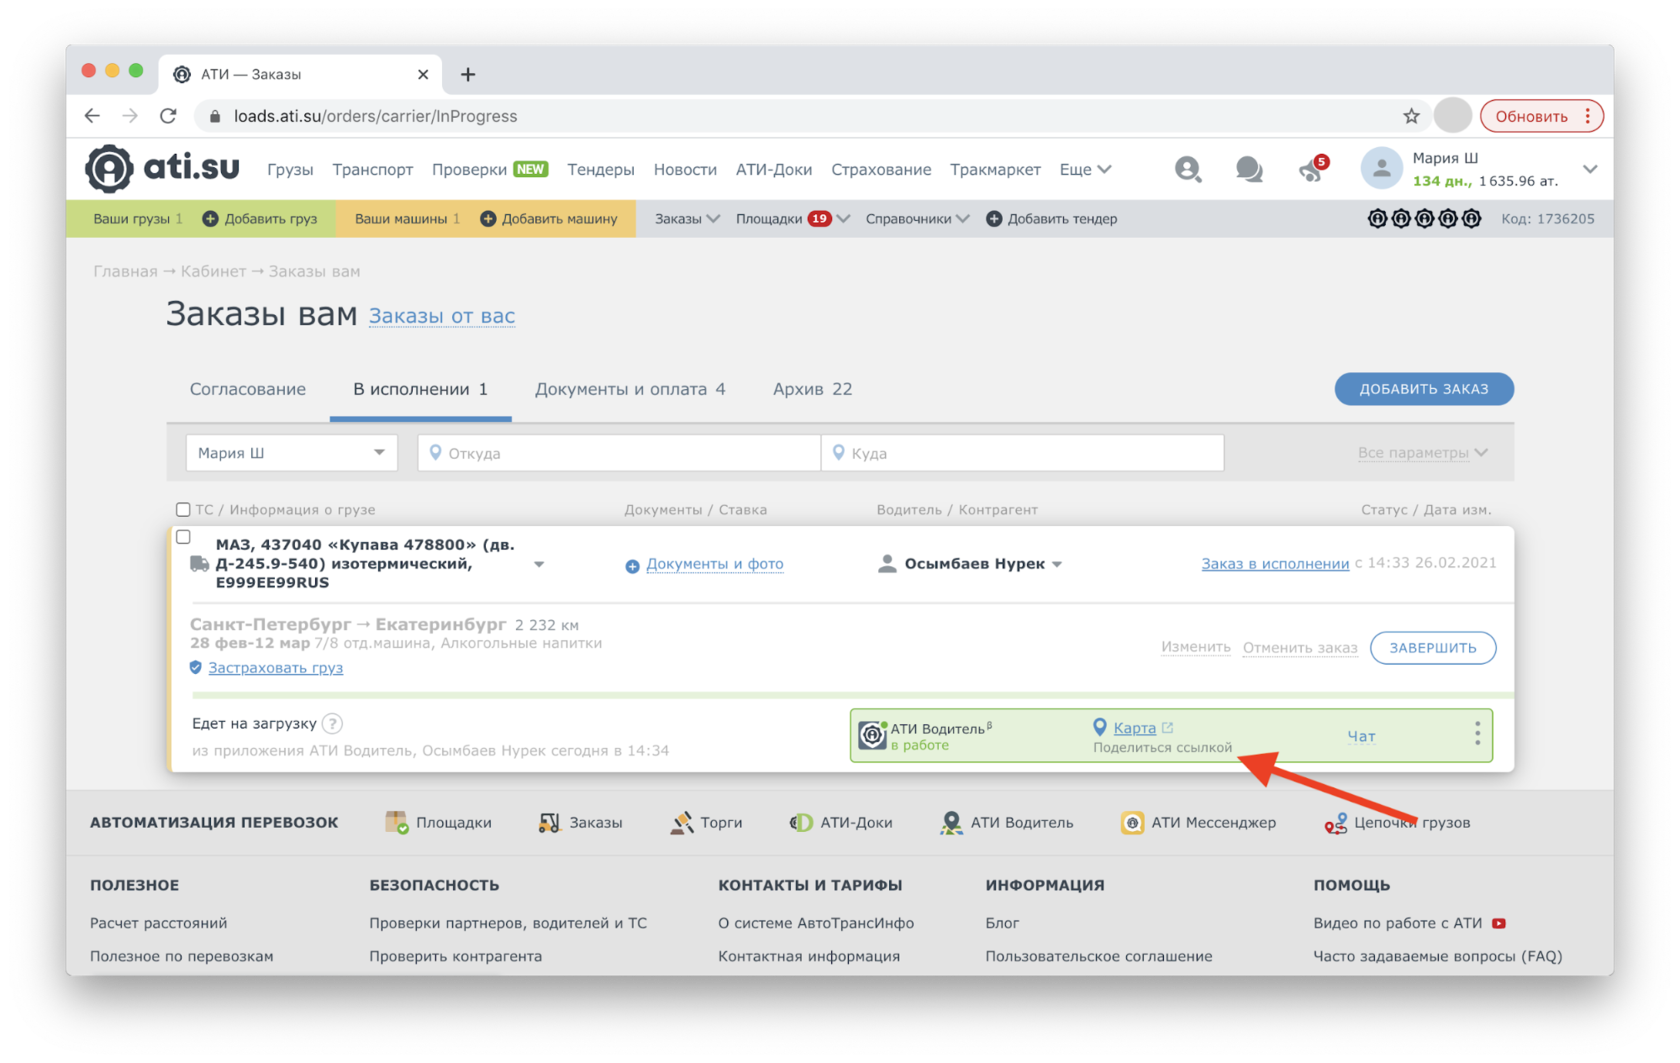Open the Мария Ш filter combo box
This screenshot has width=1680, height=1063.
pos(291,453)
